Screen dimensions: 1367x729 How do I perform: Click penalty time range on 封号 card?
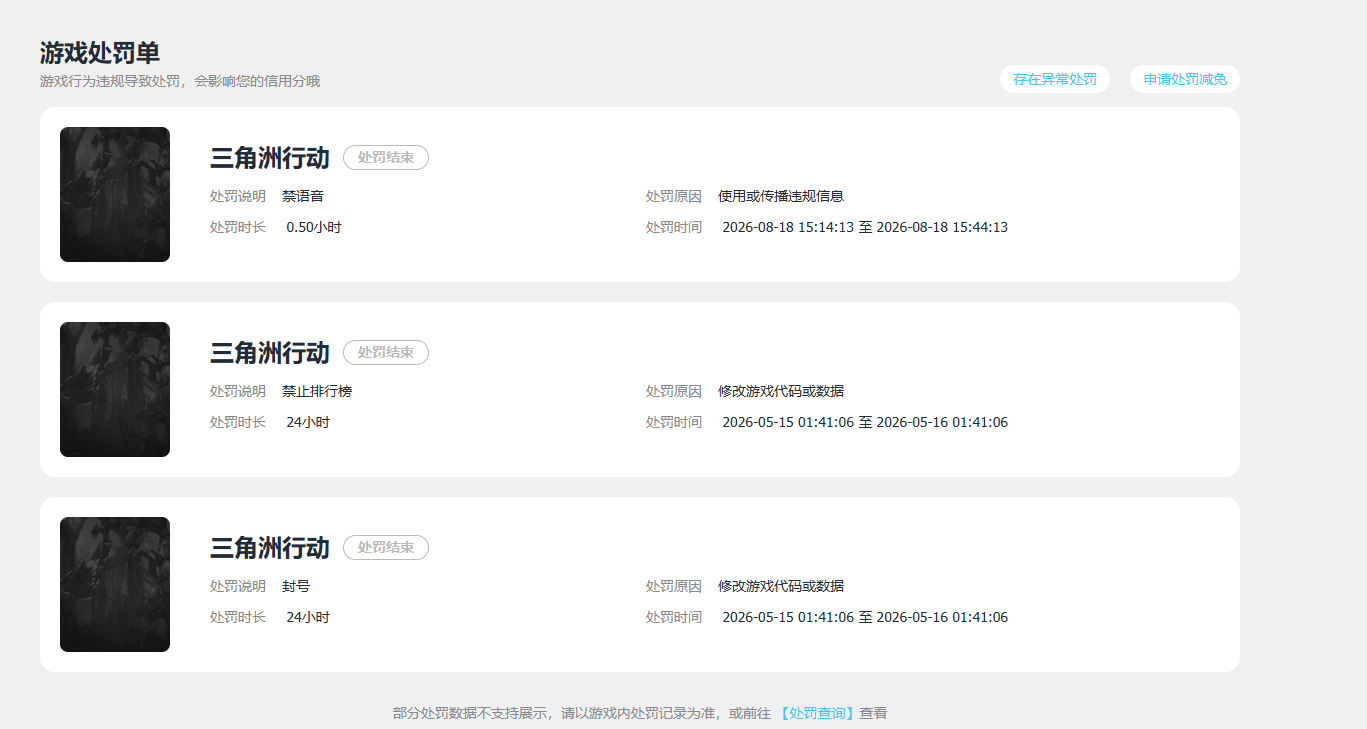coord(865,617)
